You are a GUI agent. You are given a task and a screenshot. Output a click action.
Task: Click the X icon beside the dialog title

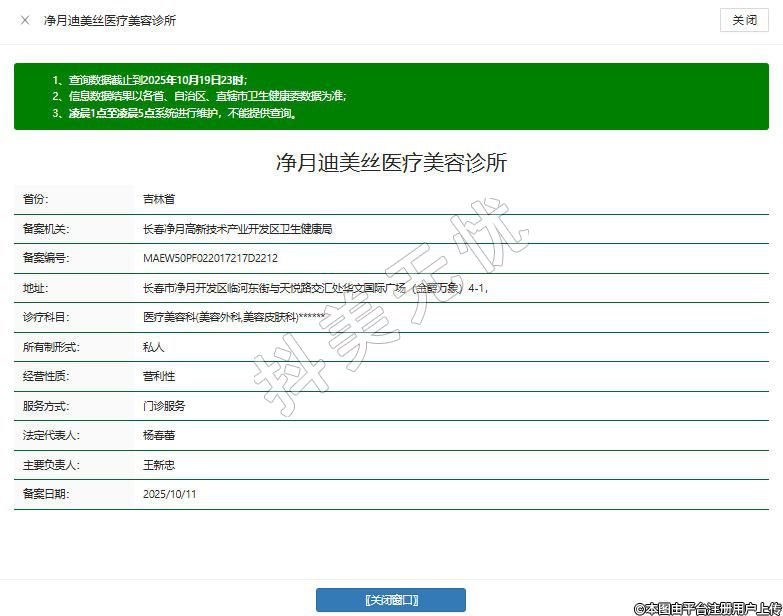coord(25,20)
